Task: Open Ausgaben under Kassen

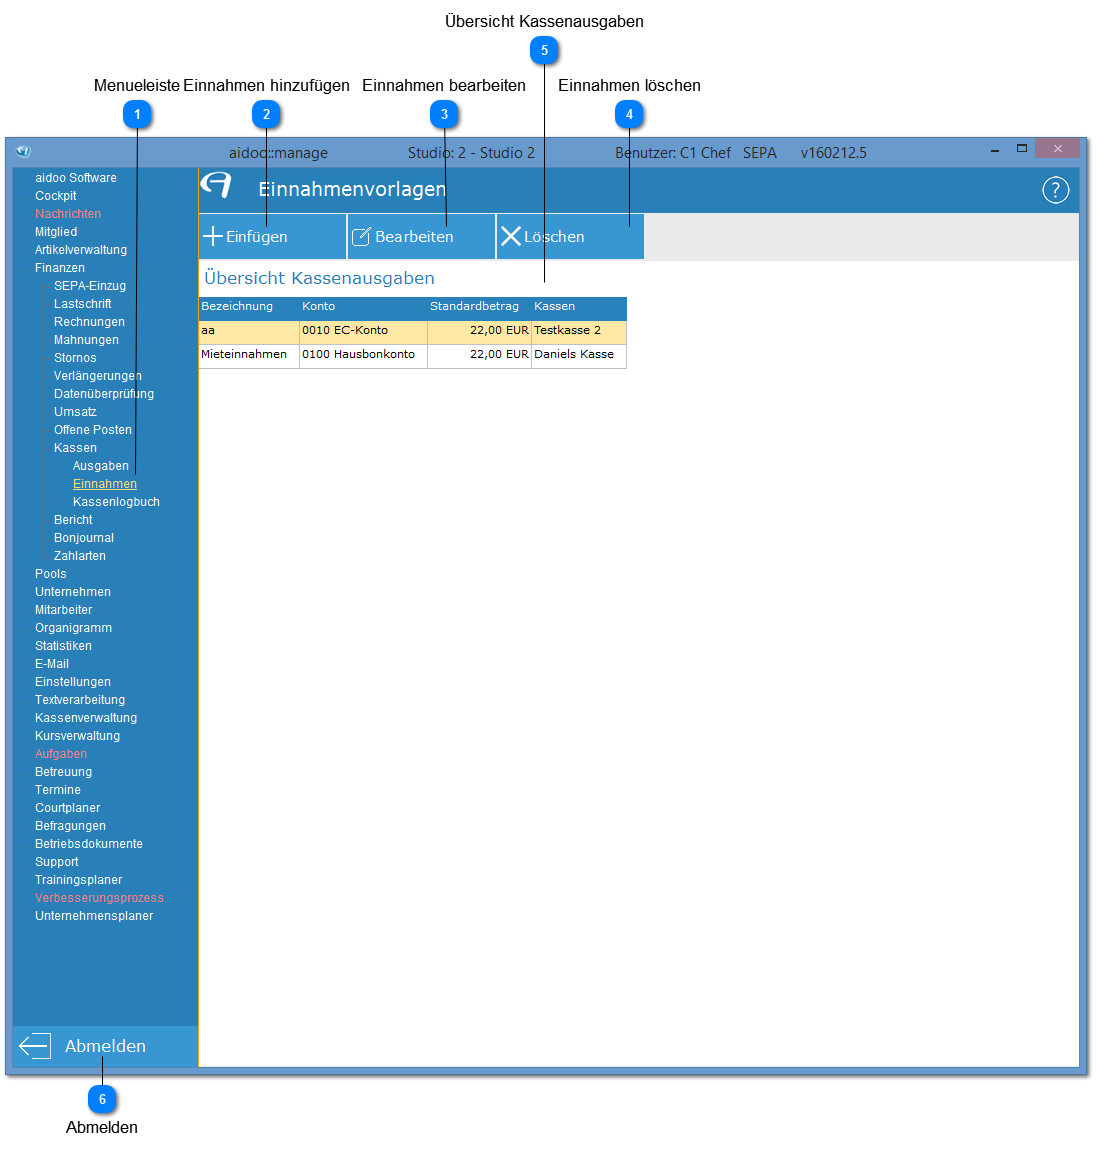Action: (x=101, y=466)
